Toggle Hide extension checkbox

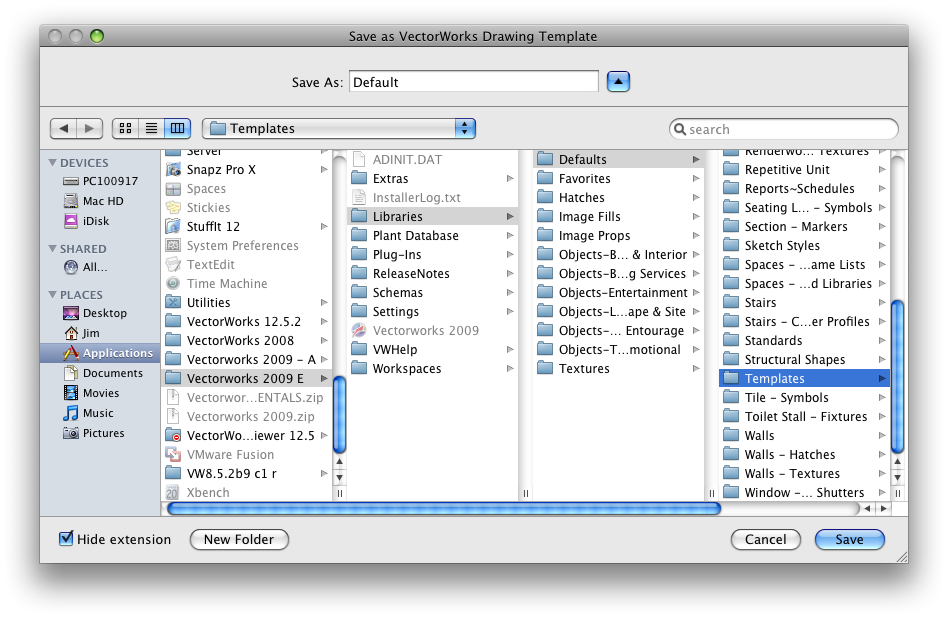(x=67, y=539)
